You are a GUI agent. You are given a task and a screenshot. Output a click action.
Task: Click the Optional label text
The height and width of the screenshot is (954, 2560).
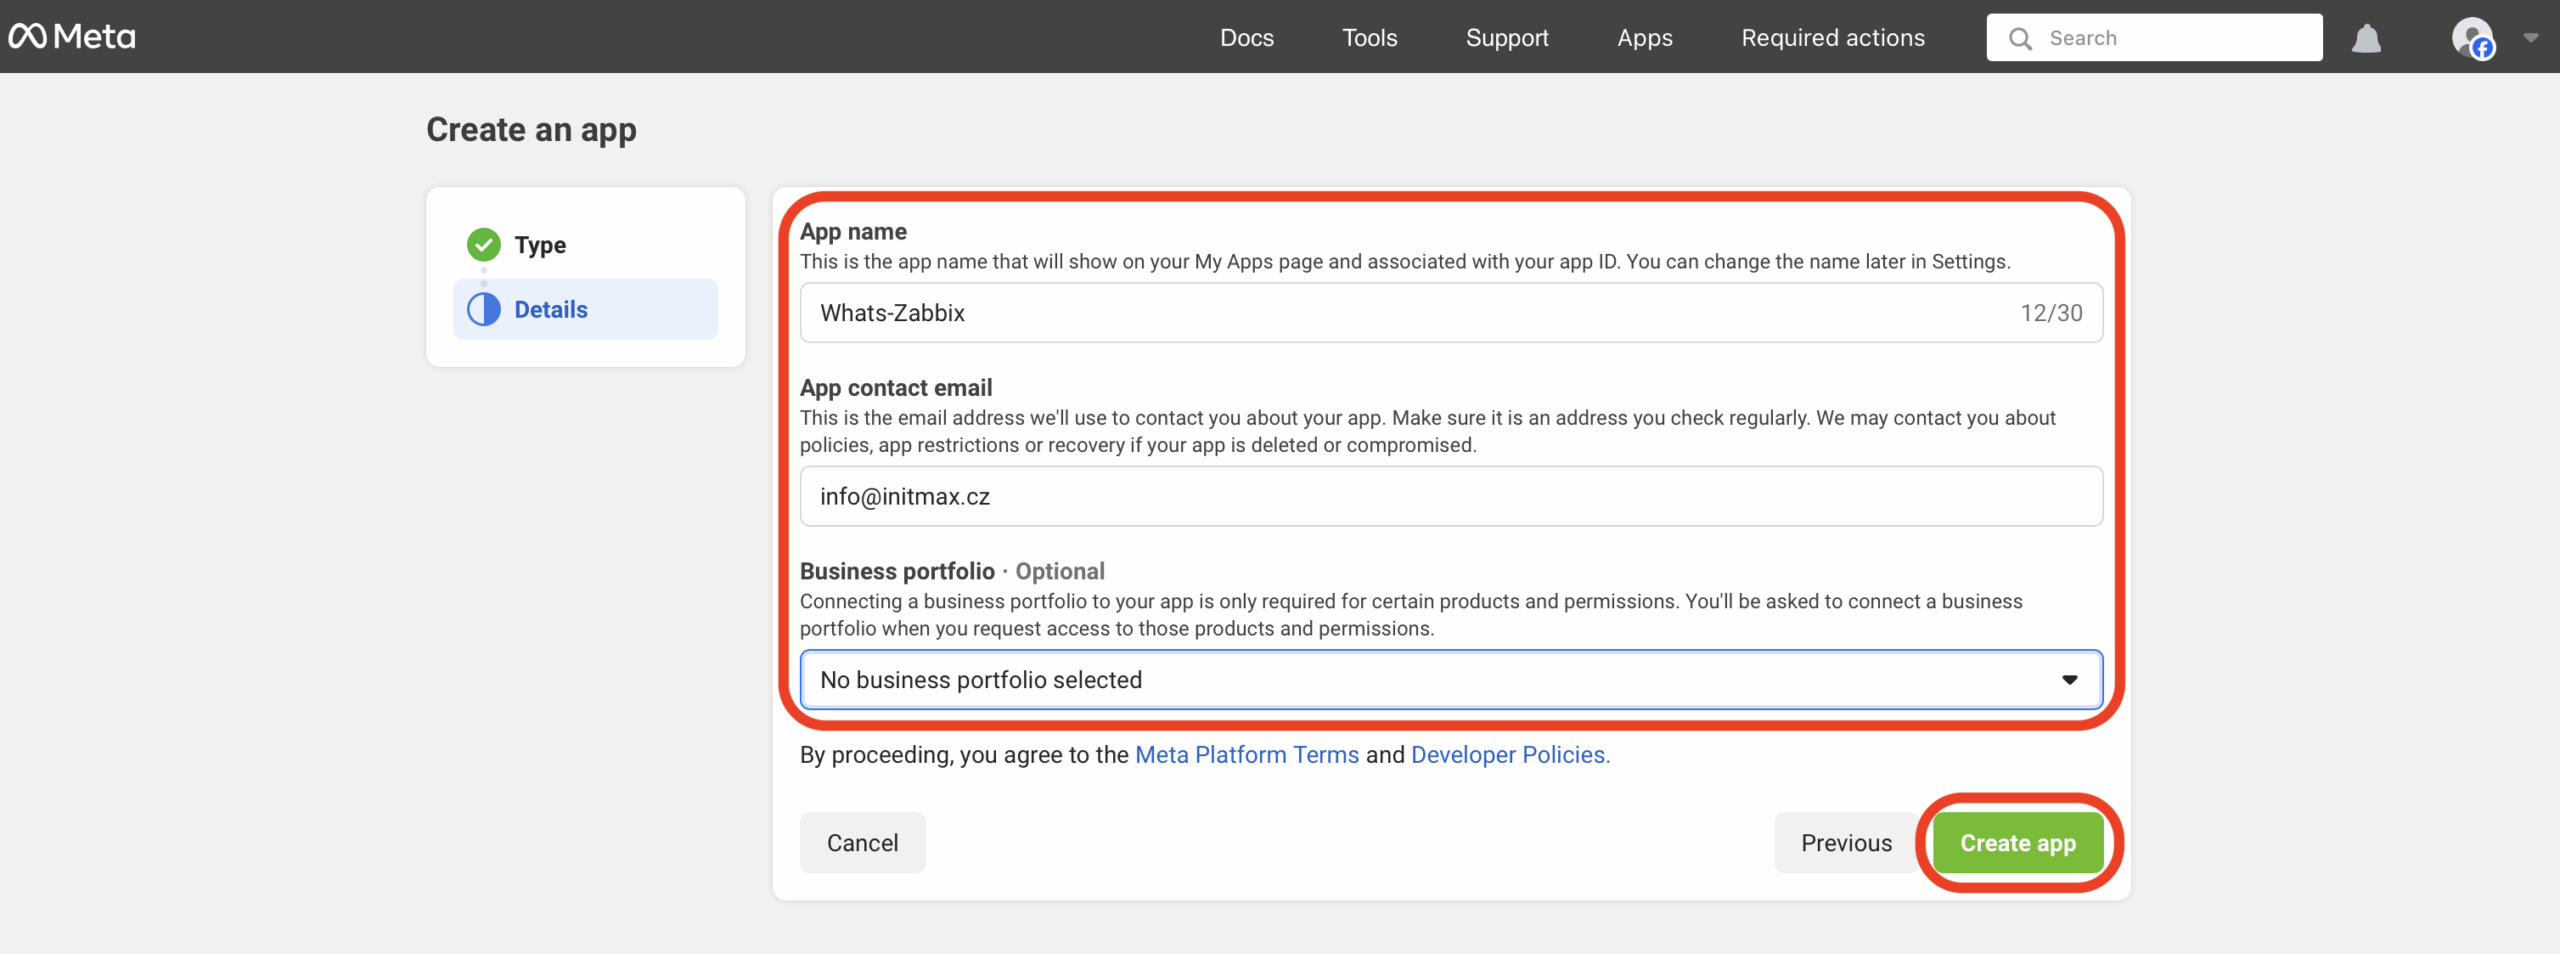click(x=1060, y=571)
